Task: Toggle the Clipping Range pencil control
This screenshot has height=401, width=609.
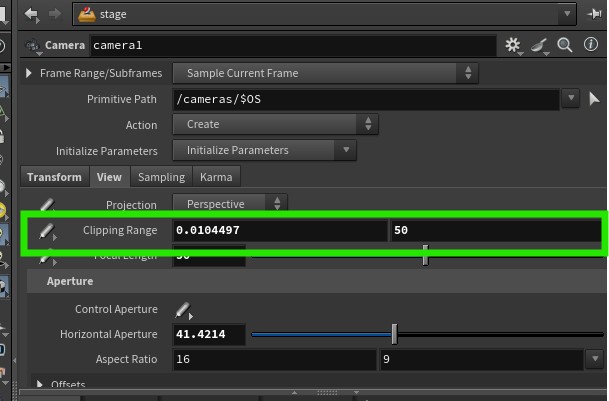Action: (46, 231)
